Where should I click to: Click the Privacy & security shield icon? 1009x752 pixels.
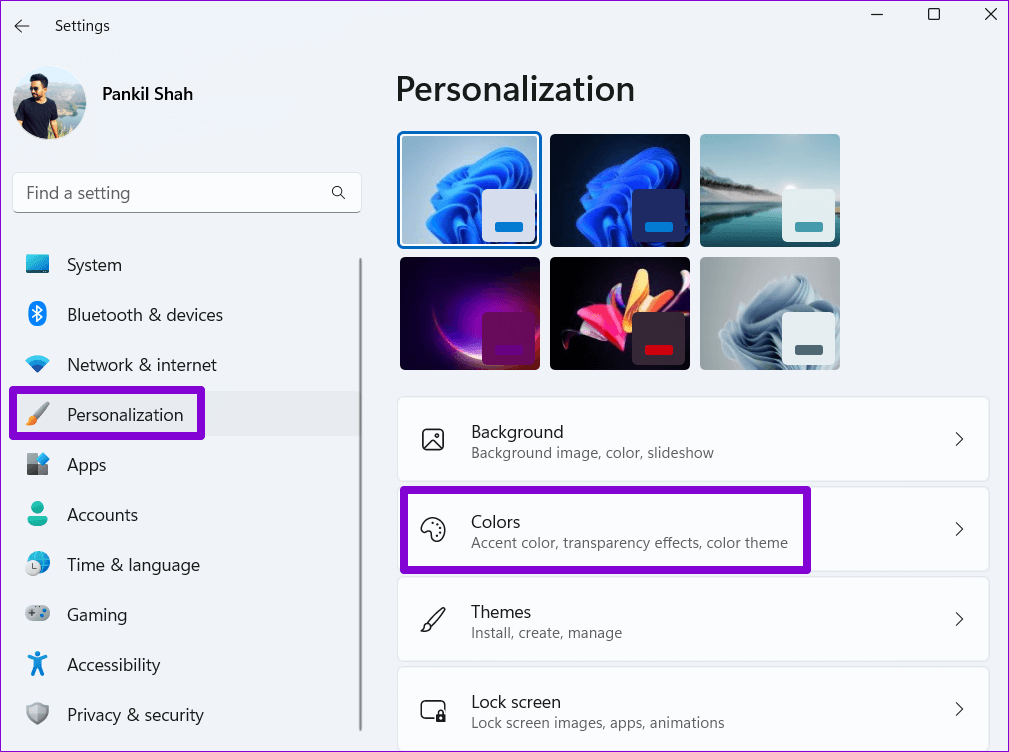[38, 715]
